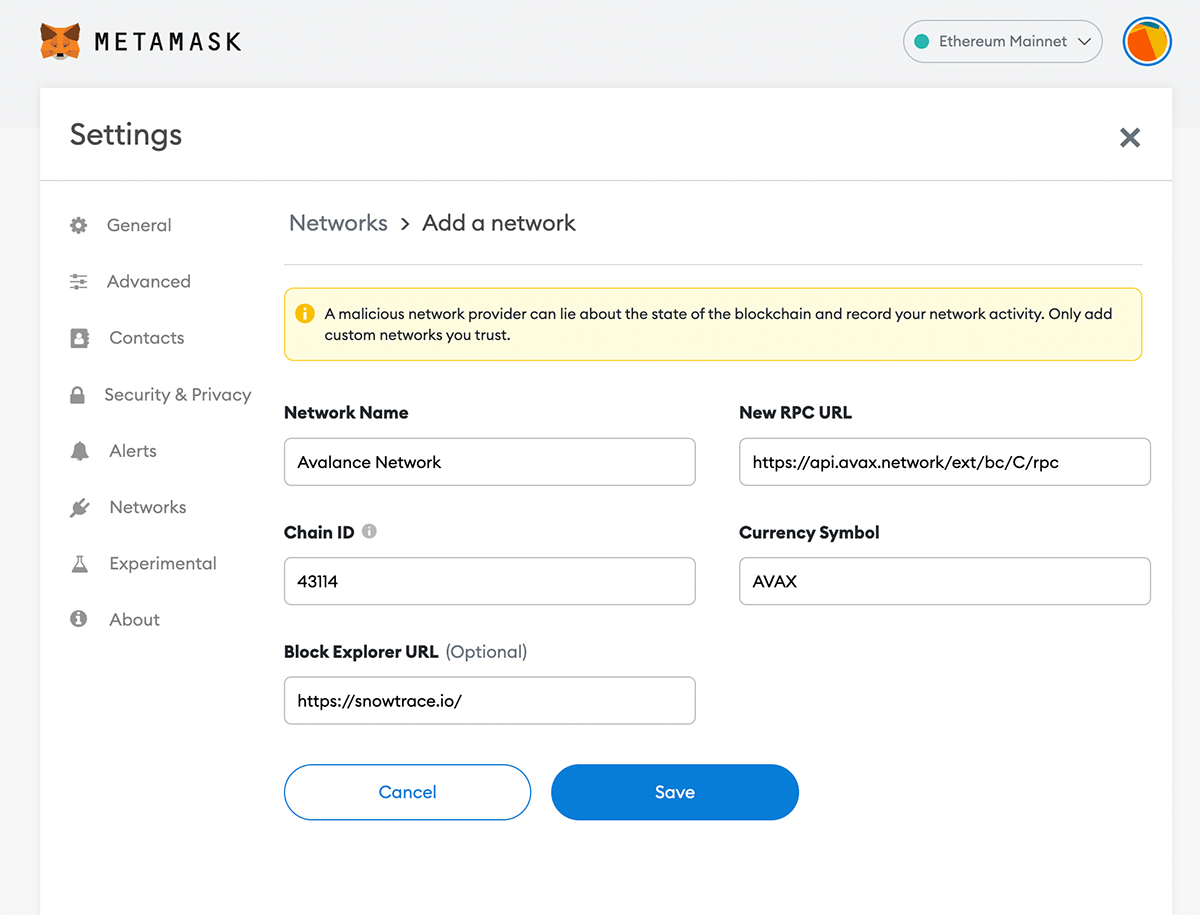Click the METAMASK wordmark text

click(x=168, y=42)
